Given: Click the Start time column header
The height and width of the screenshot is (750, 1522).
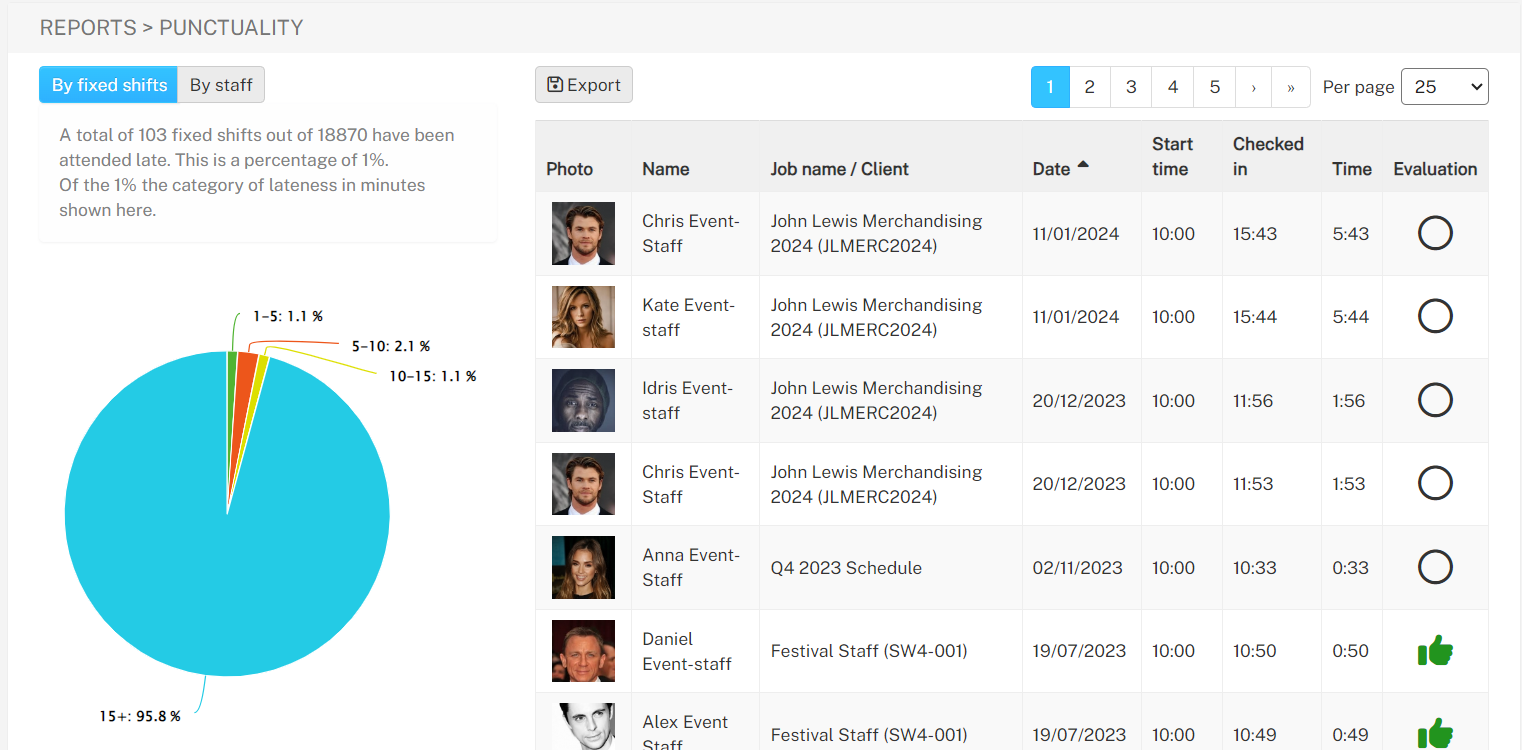Looking at the screenshot, I should pos(1172,157).
